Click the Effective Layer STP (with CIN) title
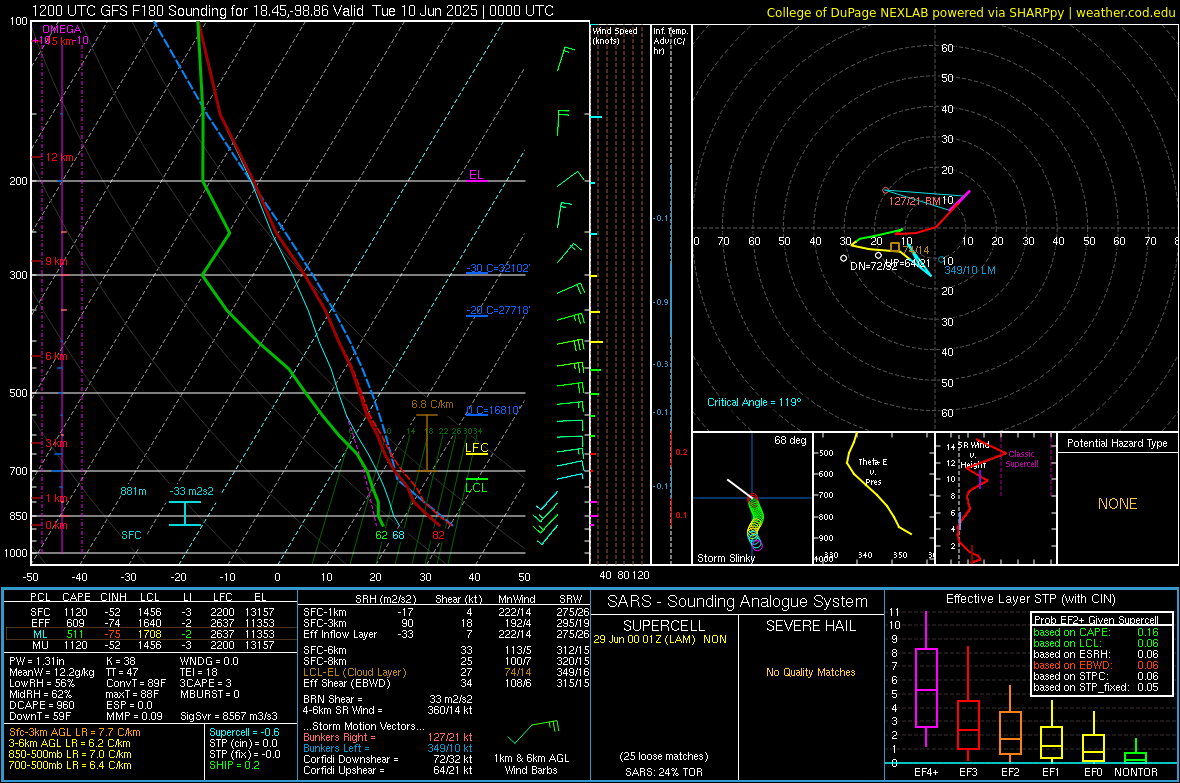Image resolution: width=1180 pixels, height=783 pixels. [1030, 599]
